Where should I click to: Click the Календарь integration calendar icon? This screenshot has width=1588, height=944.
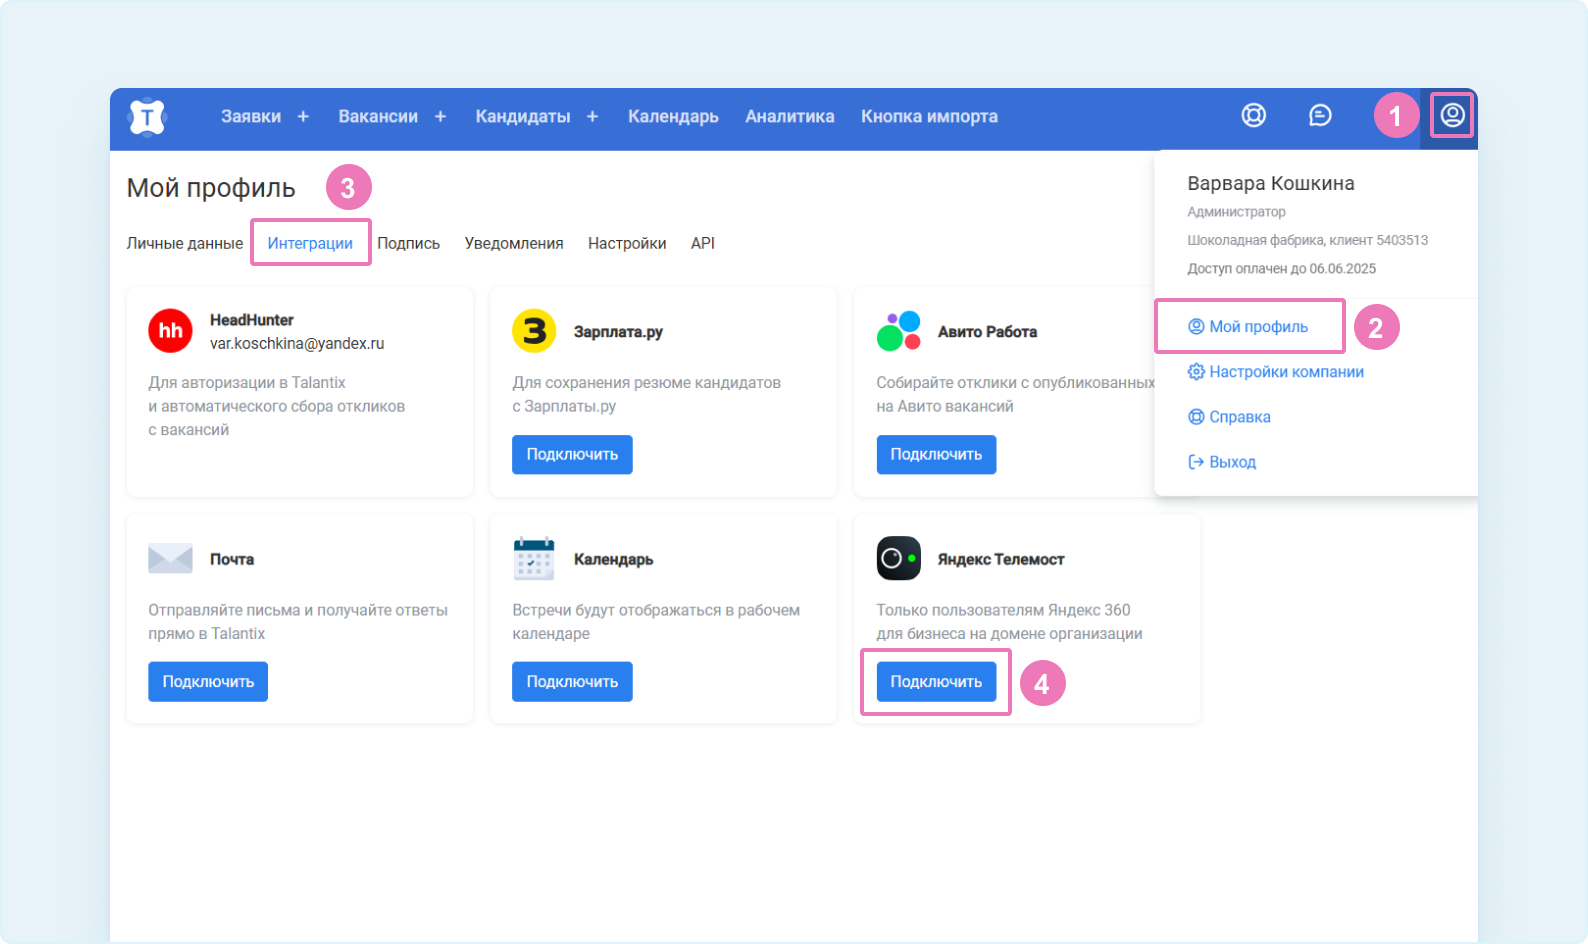534,558
